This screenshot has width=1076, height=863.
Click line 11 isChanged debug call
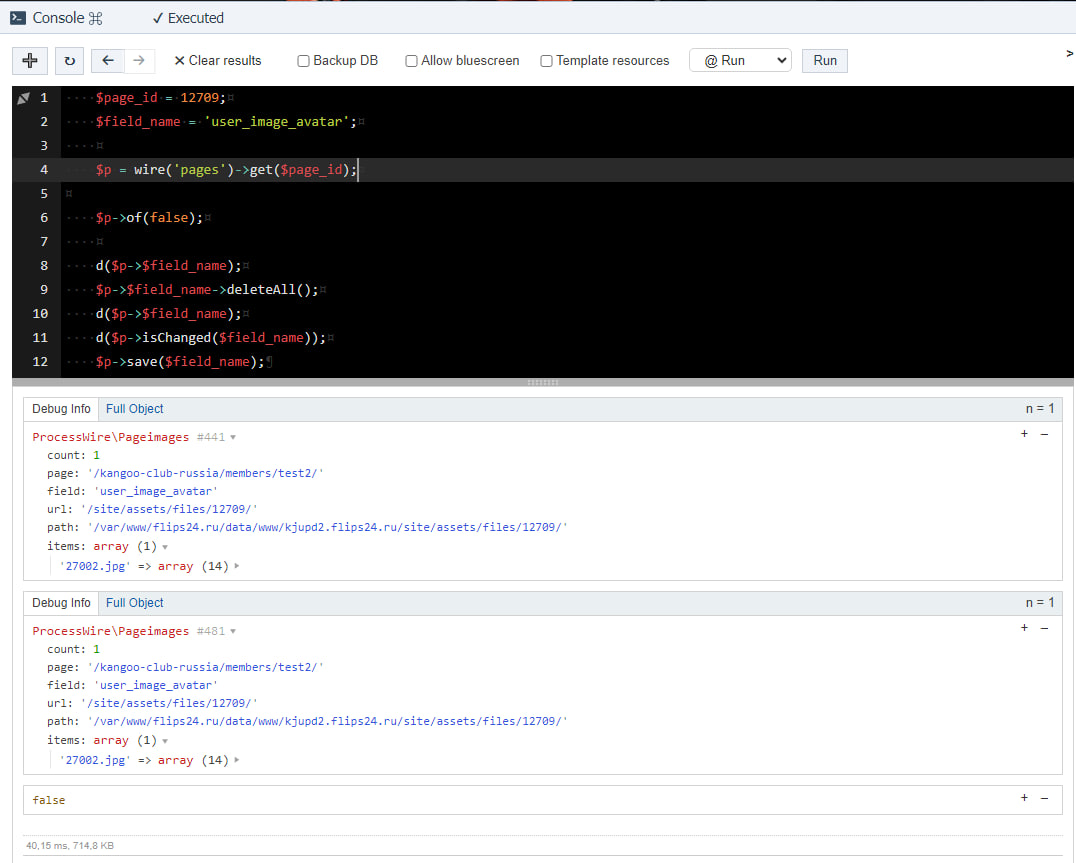point(211,338)
